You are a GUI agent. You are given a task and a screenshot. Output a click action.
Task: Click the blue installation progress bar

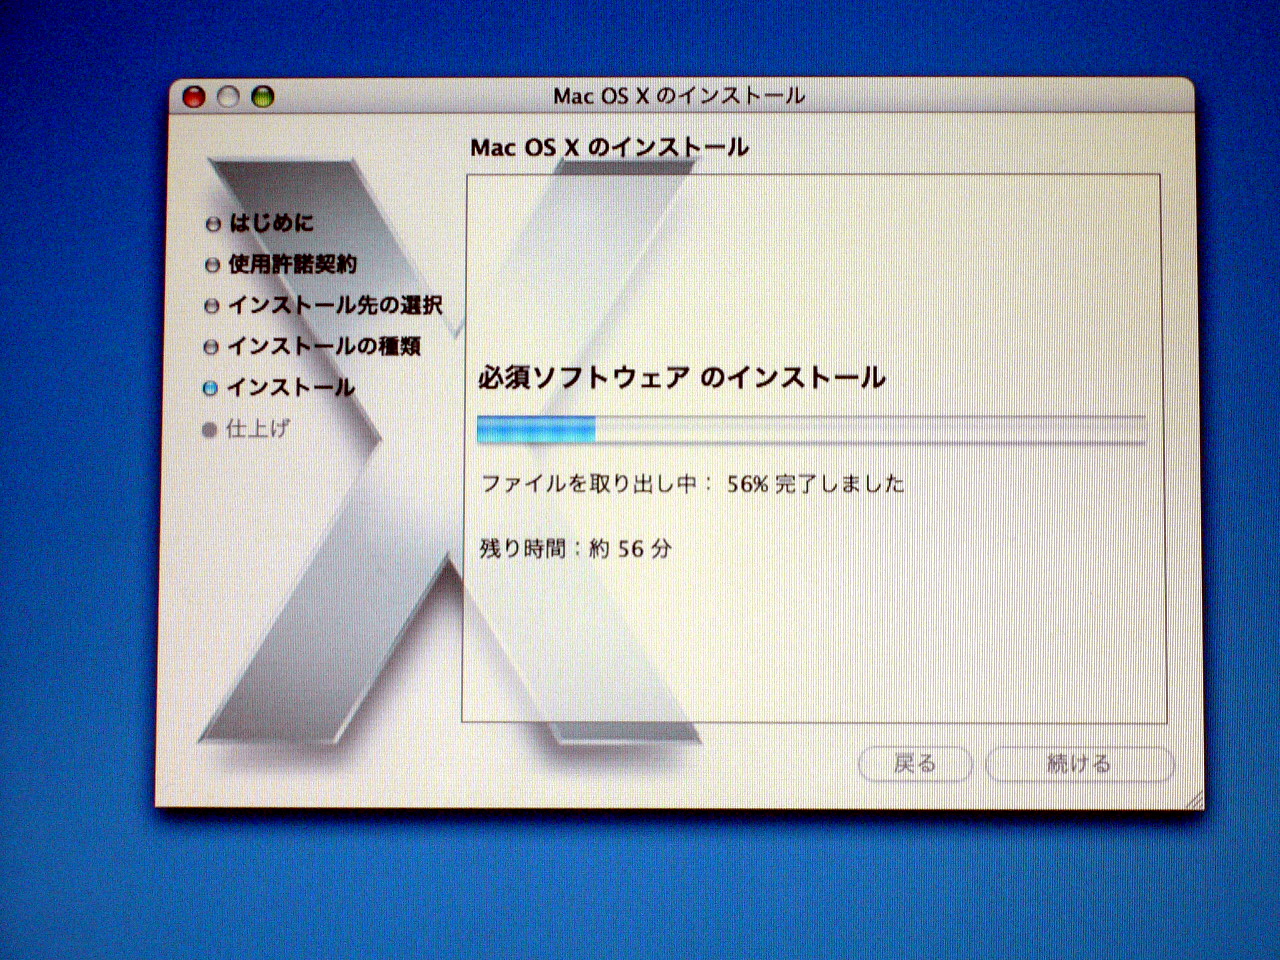click(x=811, y=430)
